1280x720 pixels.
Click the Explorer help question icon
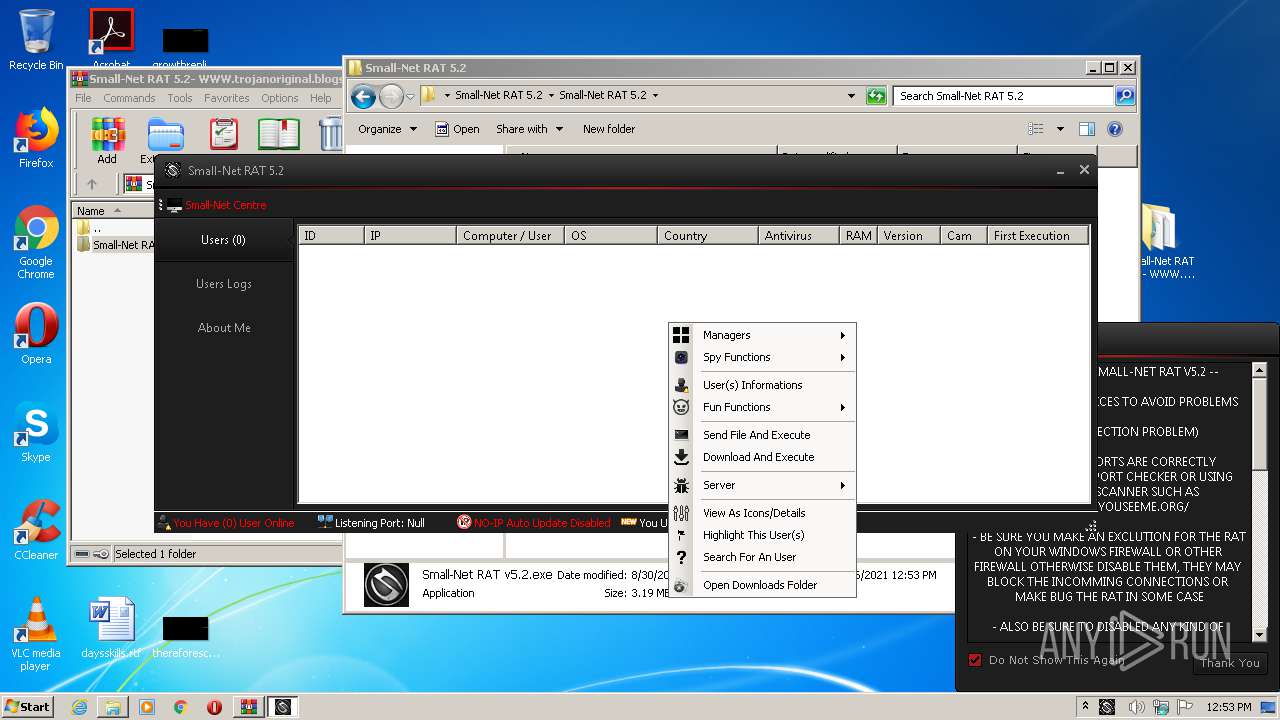click(1115, 129)
